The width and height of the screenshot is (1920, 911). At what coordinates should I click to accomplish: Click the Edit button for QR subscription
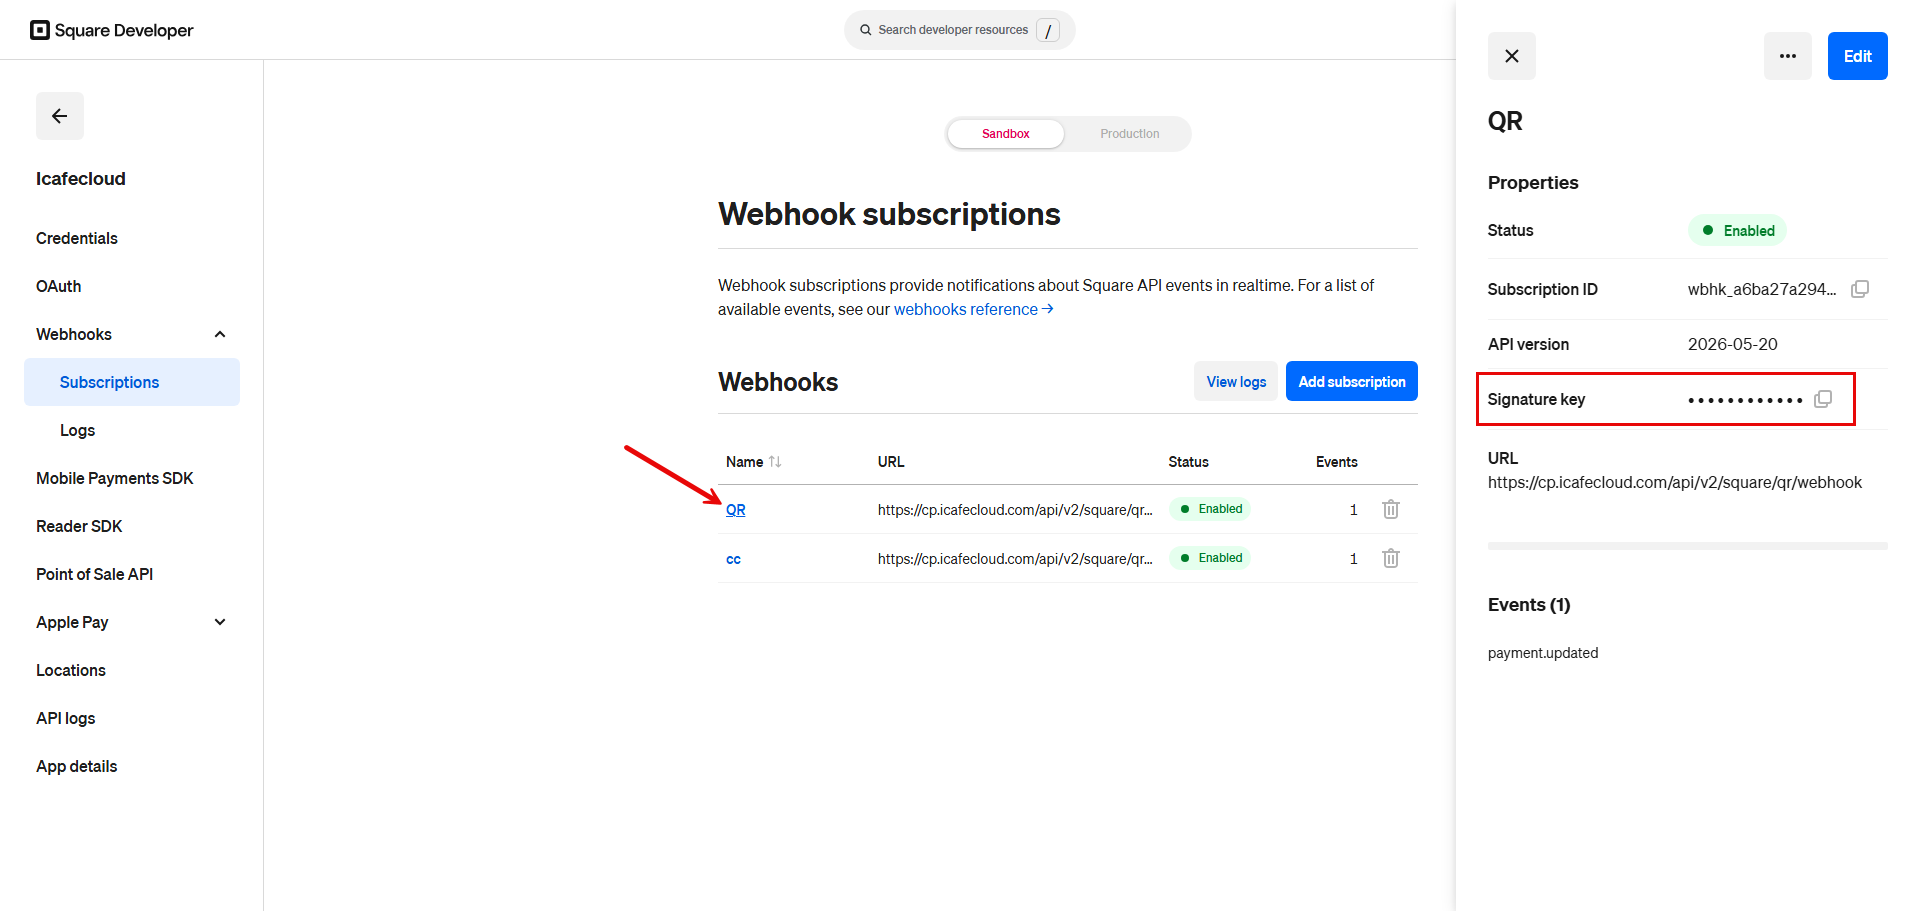point(1858,56)
